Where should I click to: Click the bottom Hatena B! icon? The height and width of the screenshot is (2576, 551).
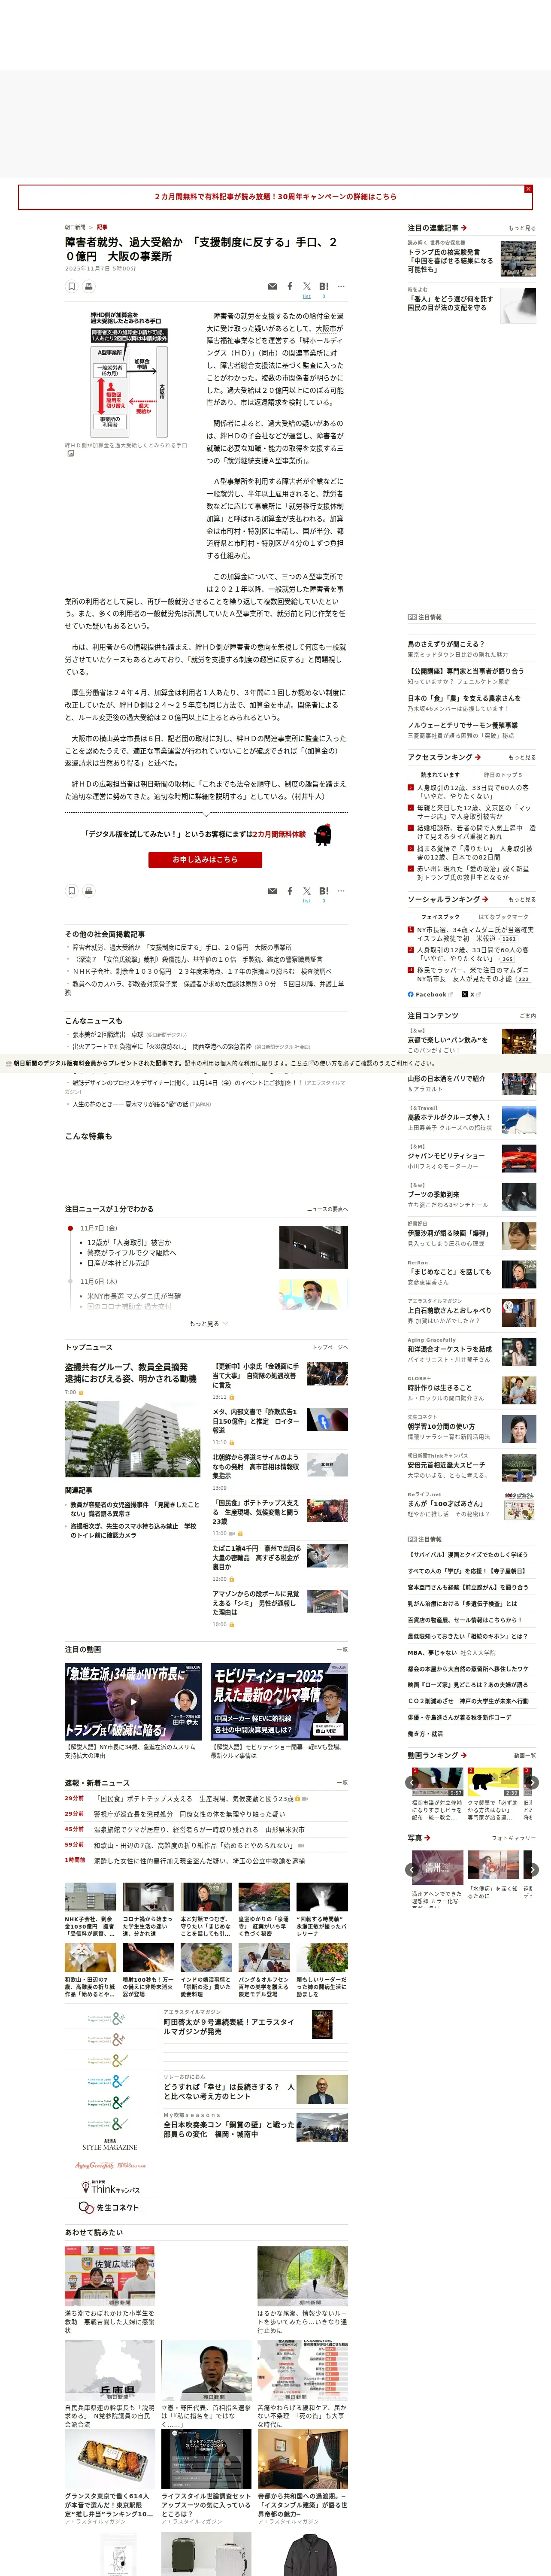coord(324,891)
